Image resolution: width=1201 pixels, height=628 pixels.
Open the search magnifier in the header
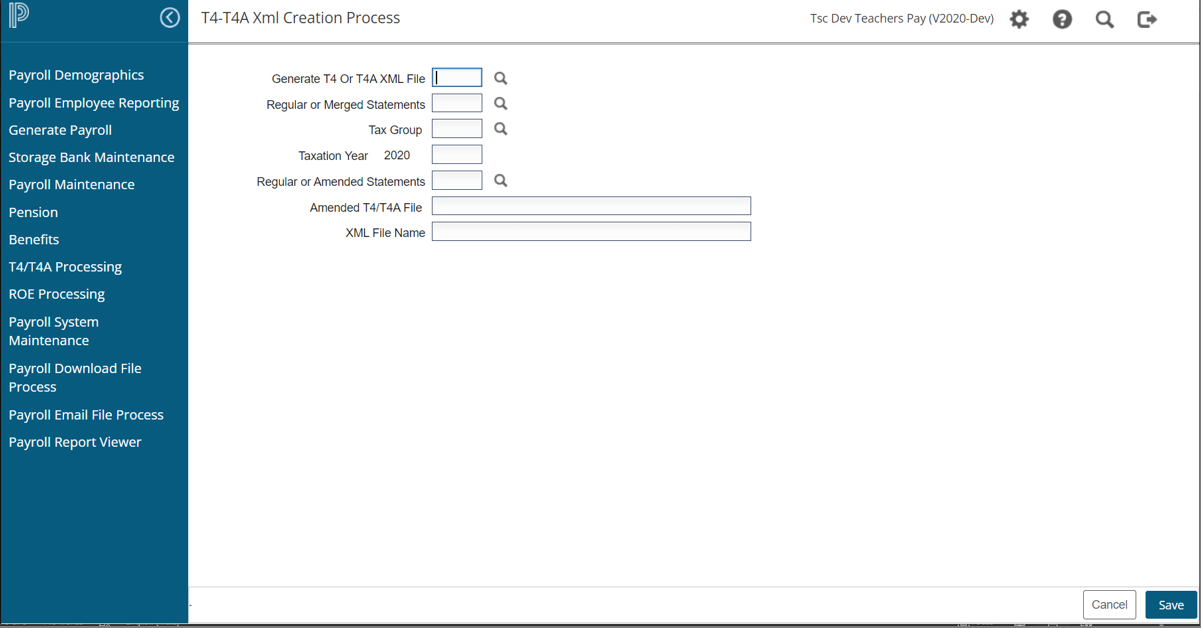pyautogui.click(x=1105, y=19)
